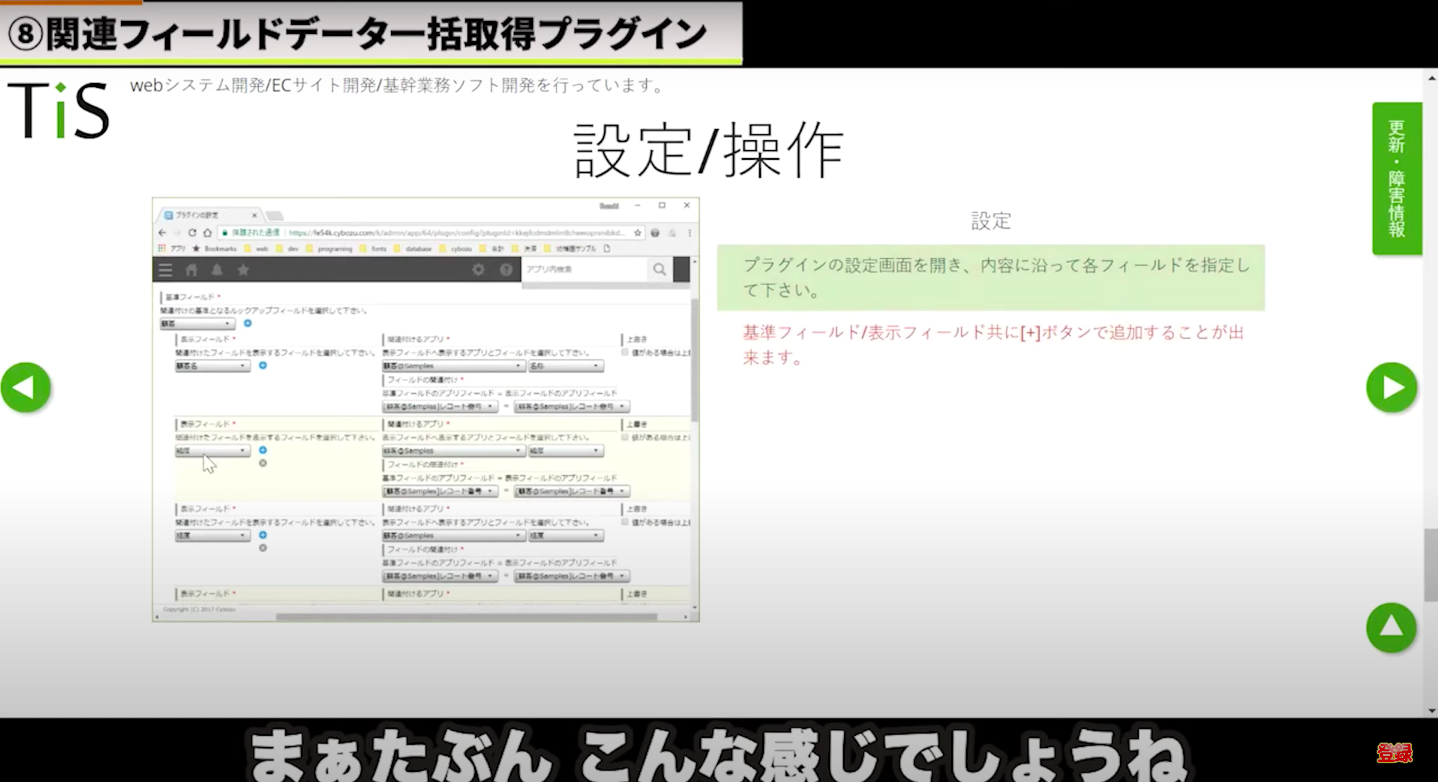Advance to next slide with right green arrow
This screenshot has width=1438, height=782.
1391,388
